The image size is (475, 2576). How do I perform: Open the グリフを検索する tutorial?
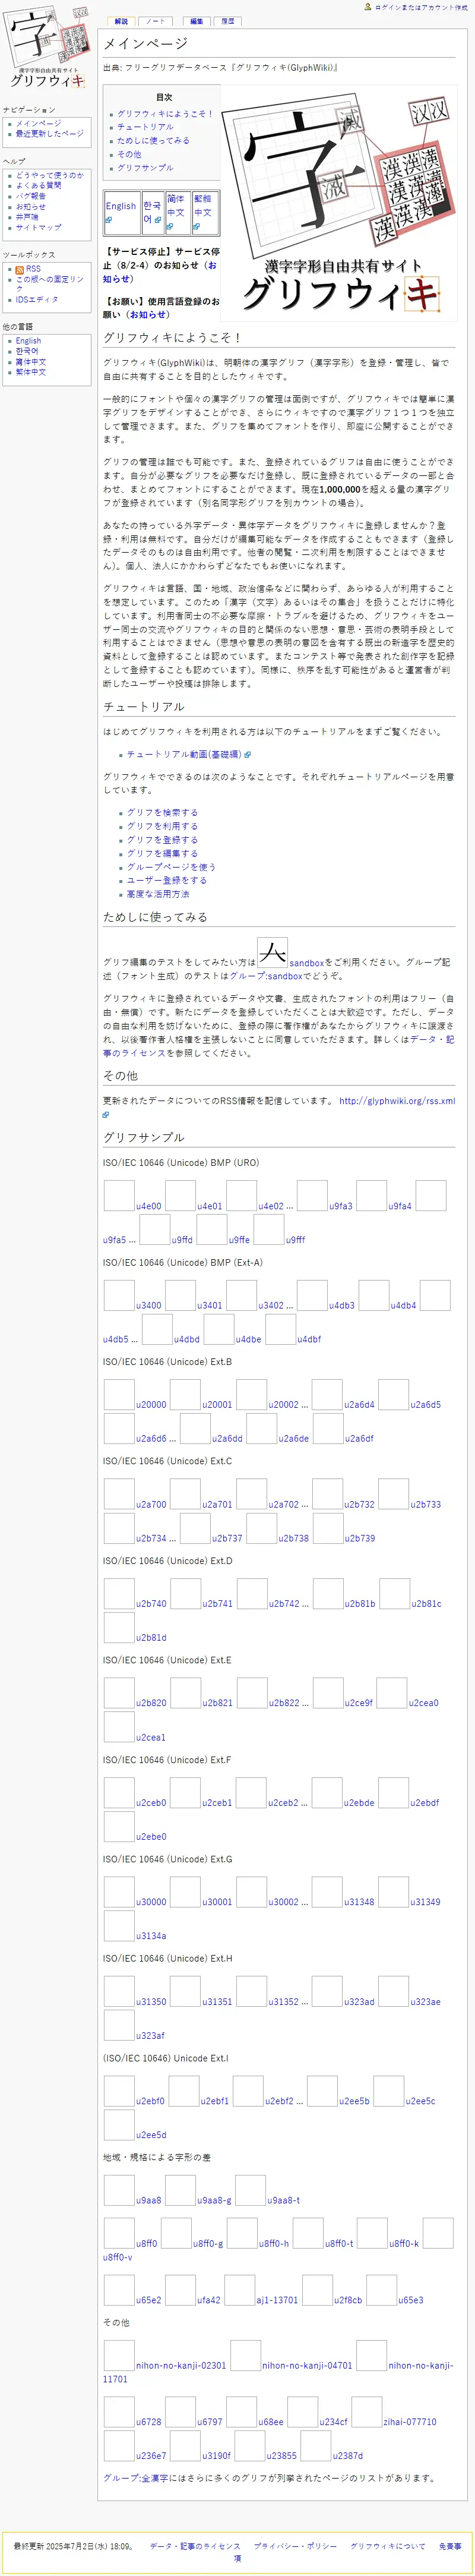(x=162, y=813)
